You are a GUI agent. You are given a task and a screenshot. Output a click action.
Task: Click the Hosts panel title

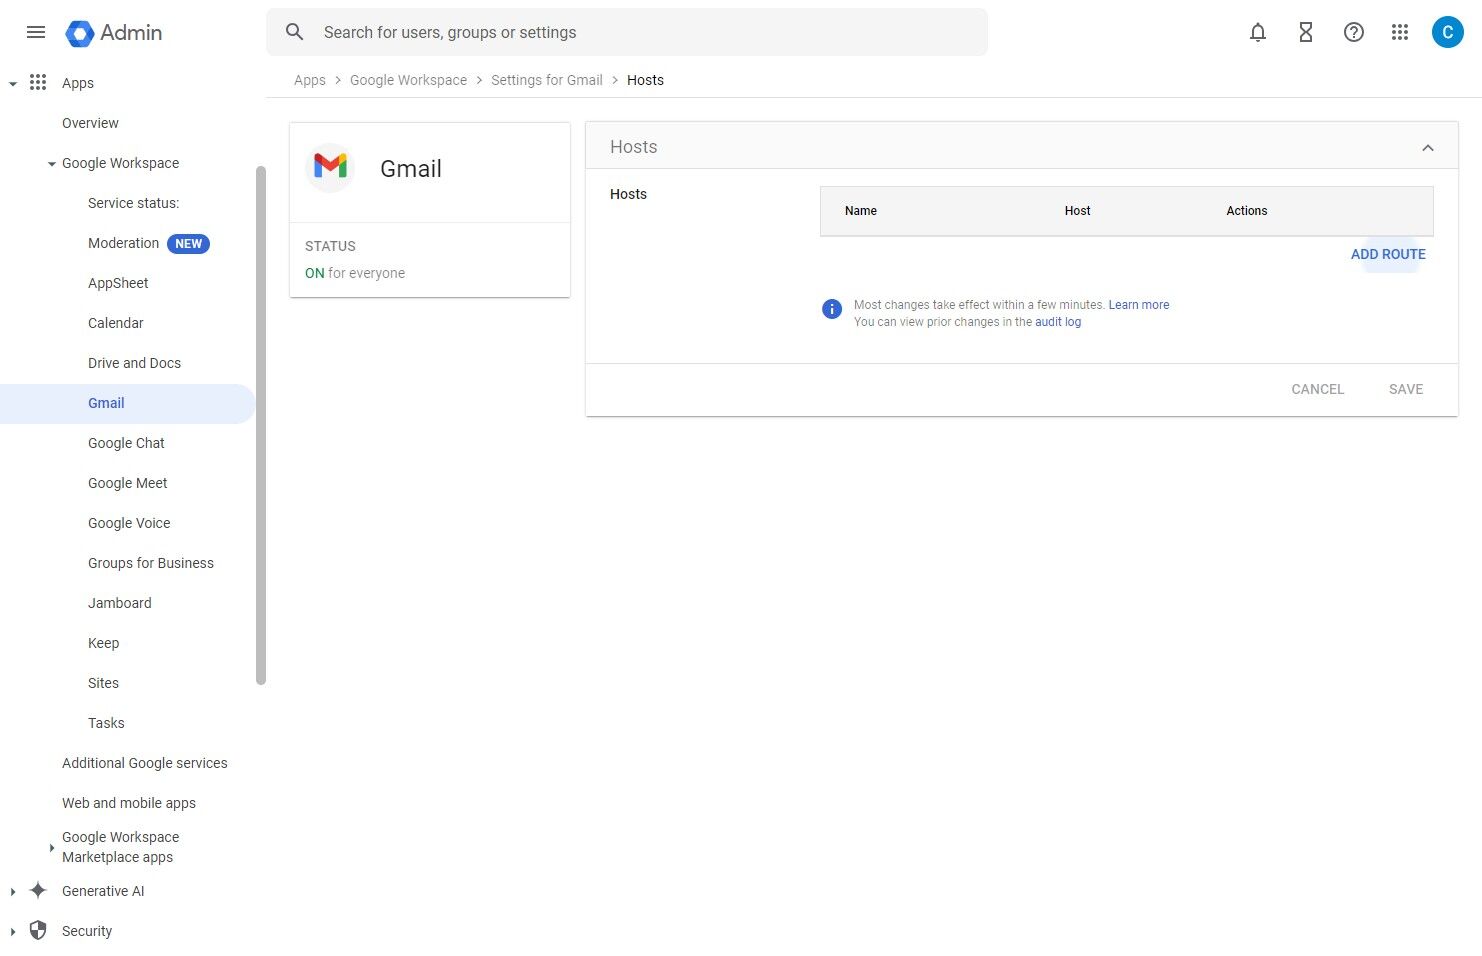click(x=634, y=147)
